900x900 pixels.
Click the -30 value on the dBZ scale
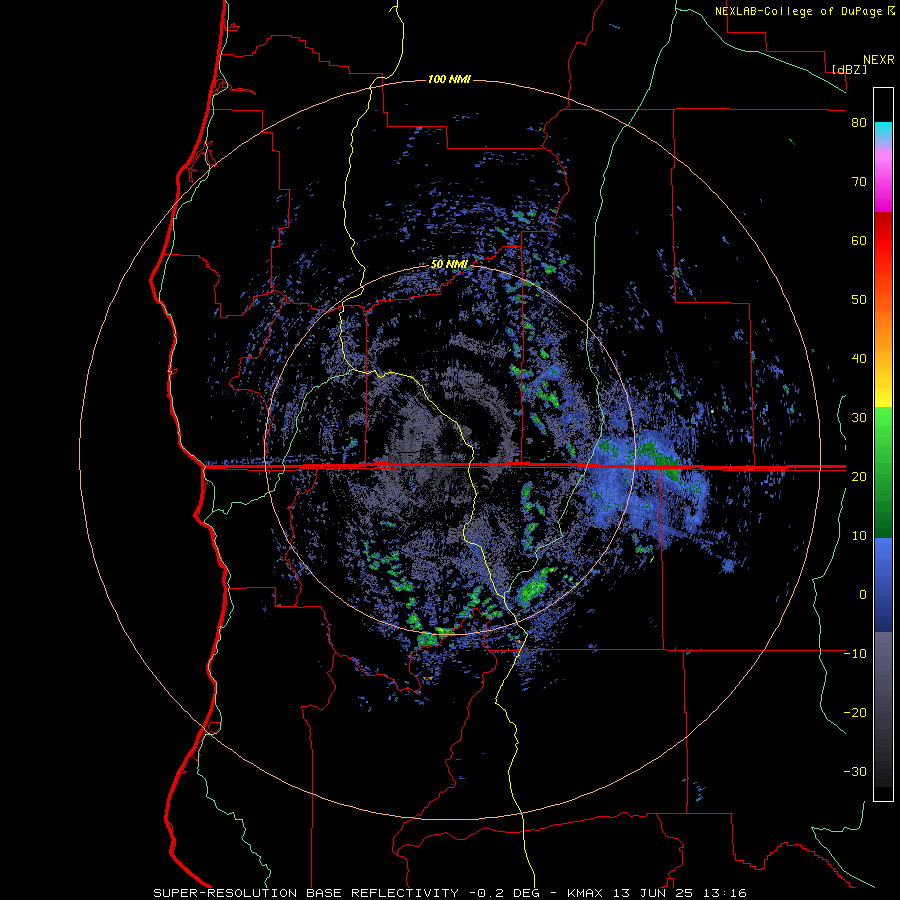click(x=855, y=771)
